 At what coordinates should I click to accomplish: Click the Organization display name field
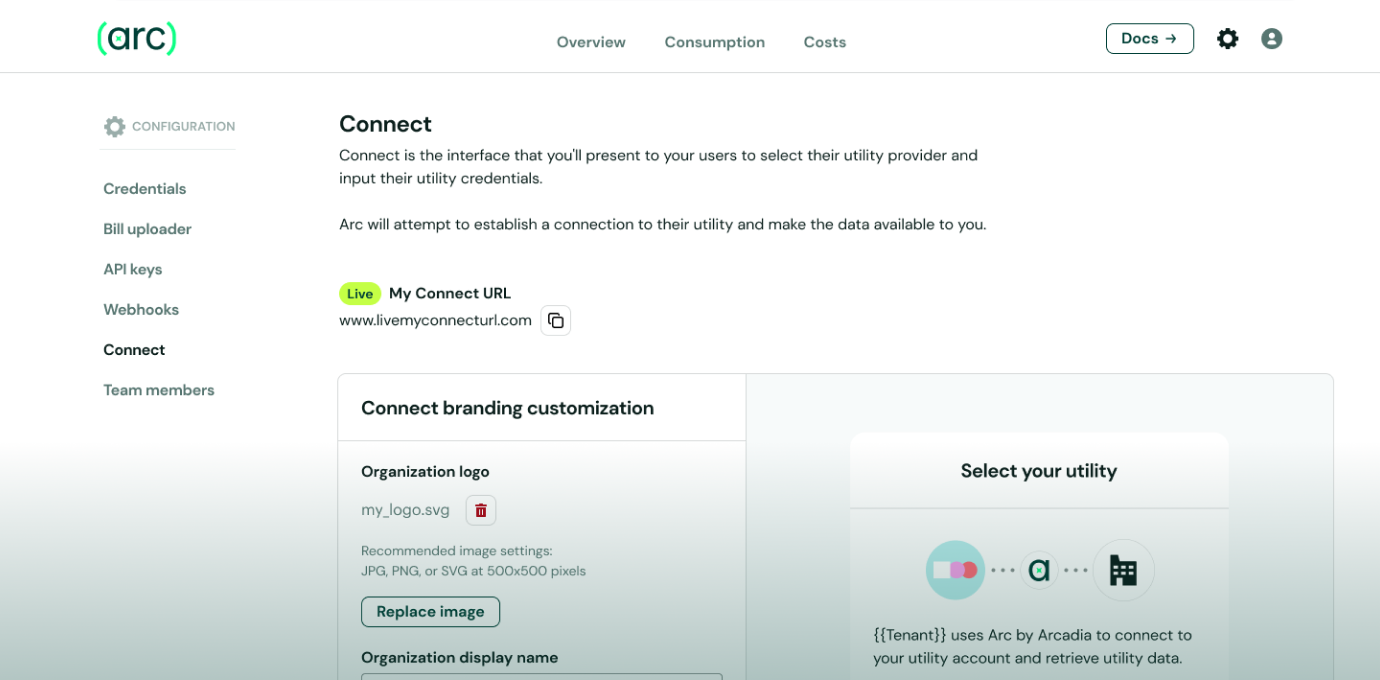point(541,676)
